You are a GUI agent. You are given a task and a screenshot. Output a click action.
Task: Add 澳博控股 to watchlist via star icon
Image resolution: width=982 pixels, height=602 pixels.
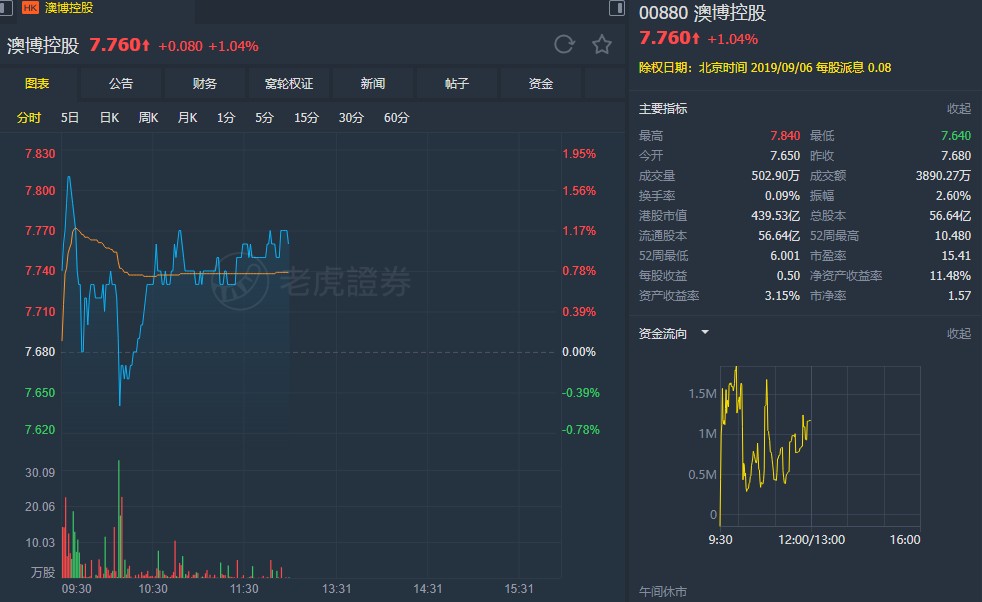(x=600, y=44)
